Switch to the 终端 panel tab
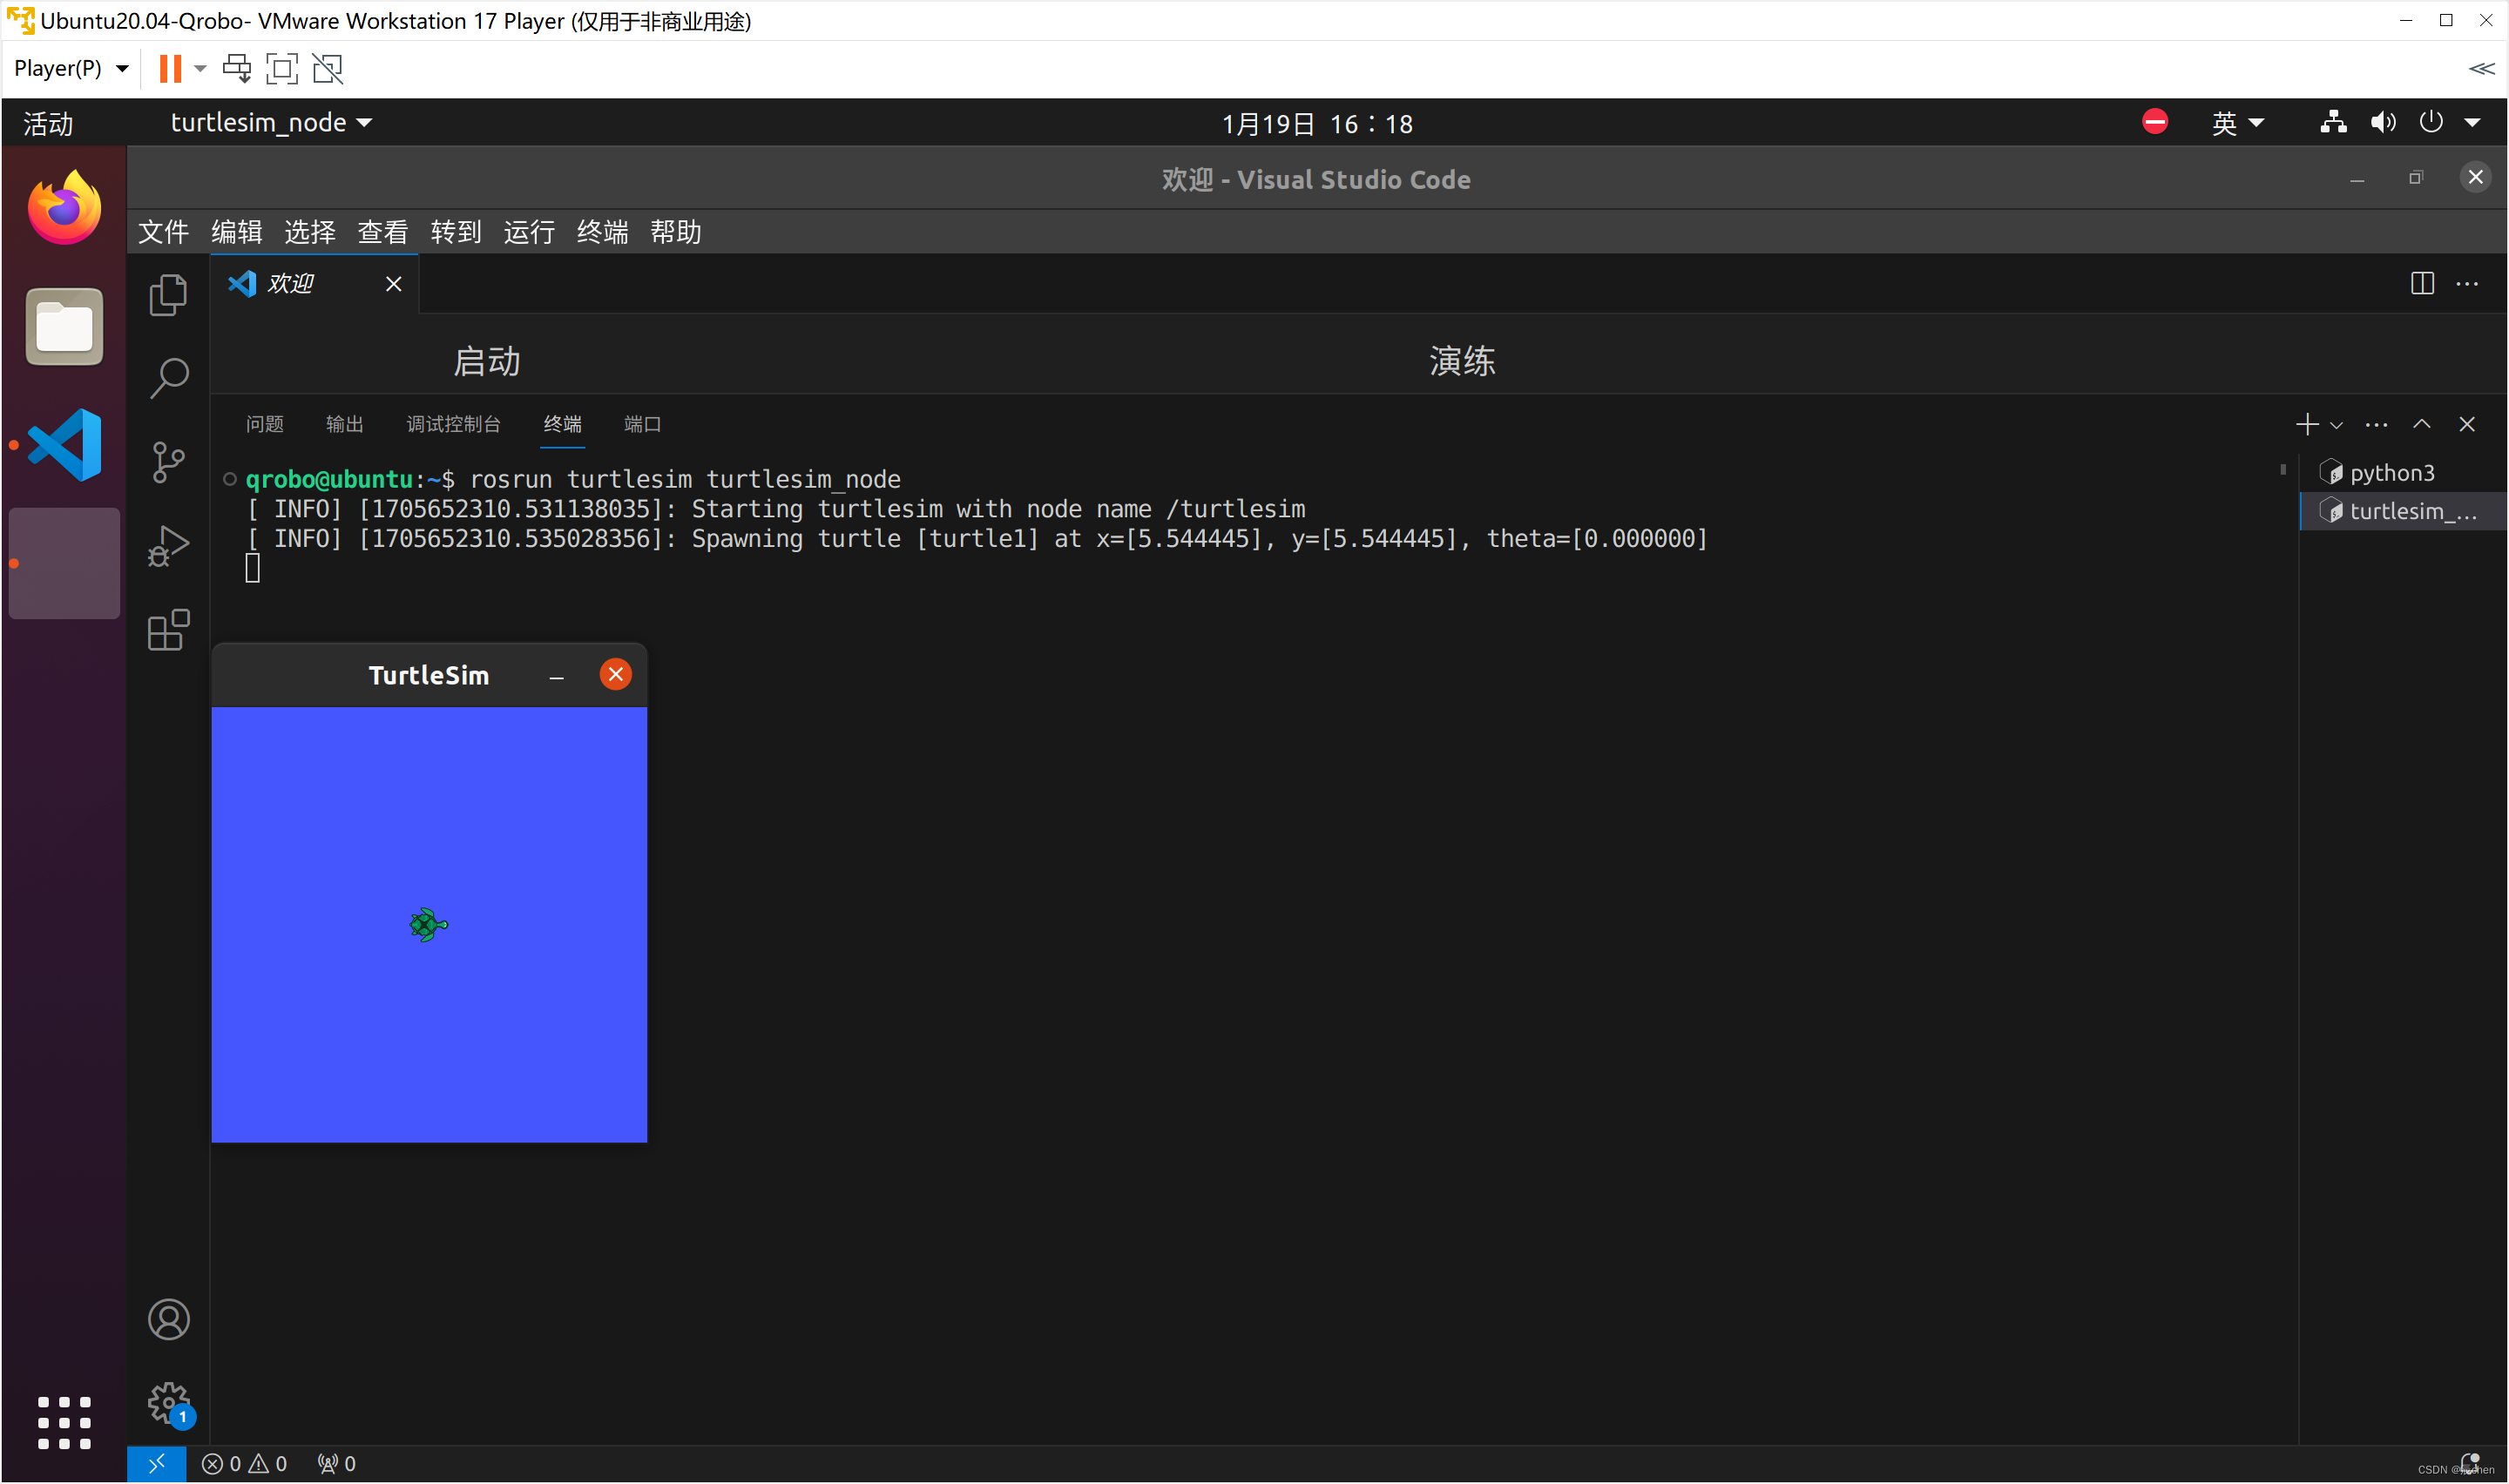The width and height of the screenshot is (2509, 1484). pos(563,424)
